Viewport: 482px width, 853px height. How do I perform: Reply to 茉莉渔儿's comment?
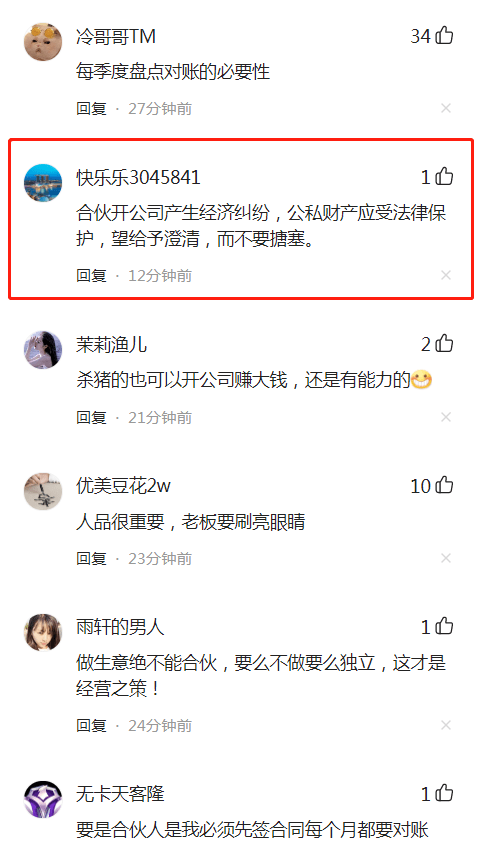click(91, 417)
